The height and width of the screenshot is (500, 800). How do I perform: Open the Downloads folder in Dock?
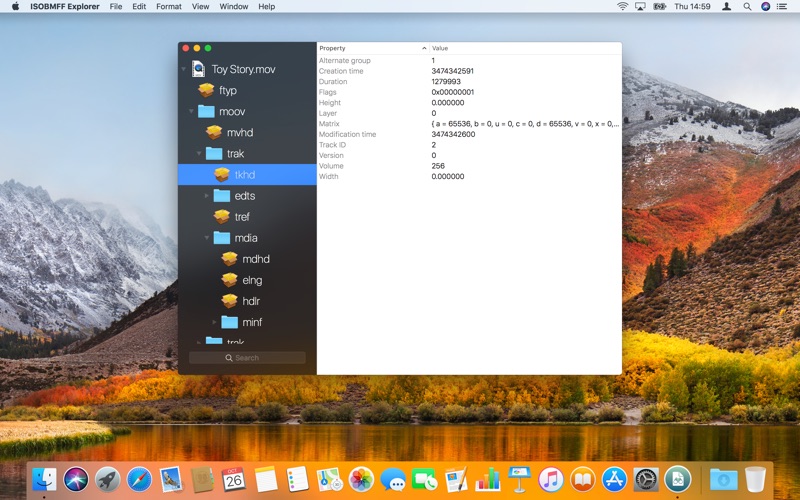(x=723, y=480)
